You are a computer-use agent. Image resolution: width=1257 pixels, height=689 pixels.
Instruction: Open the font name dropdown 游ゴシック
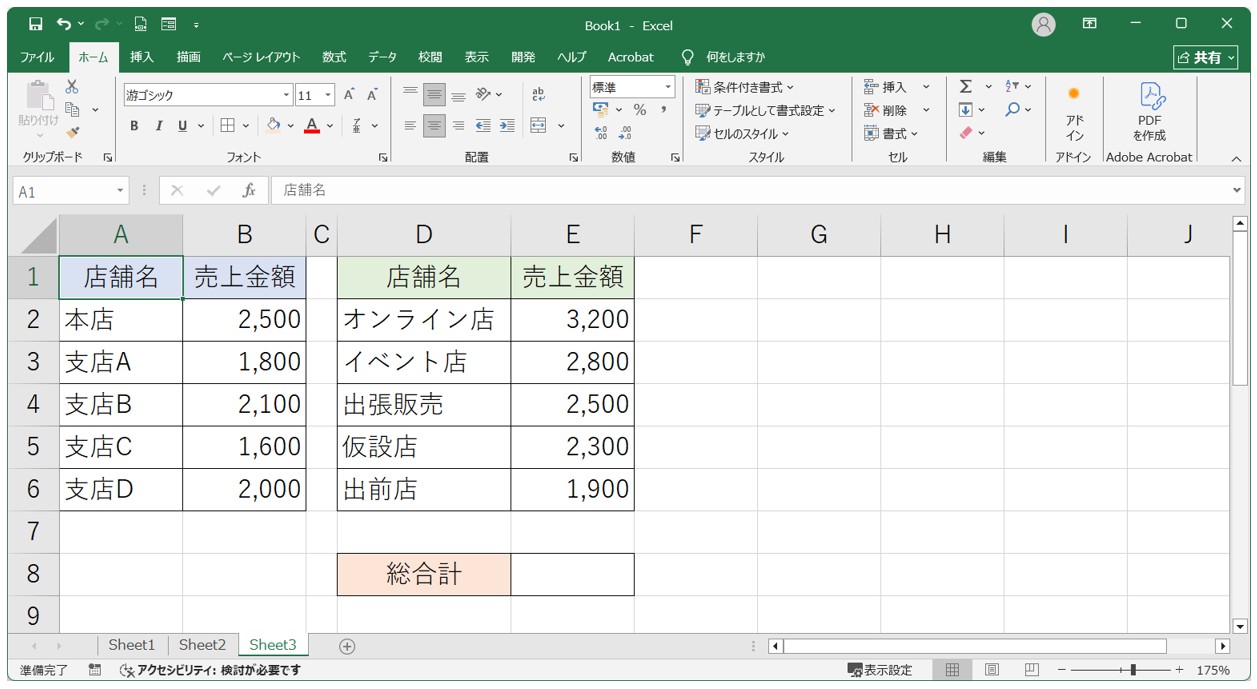click(x=287, y=96)
